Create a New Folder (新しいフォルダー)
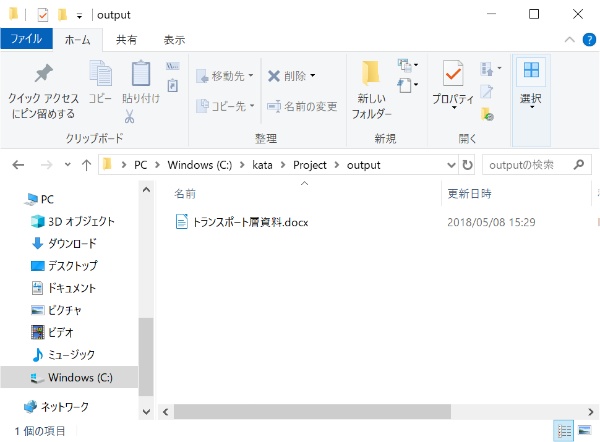The height and width of the screenshot is (442, 600). click(371, 90)
